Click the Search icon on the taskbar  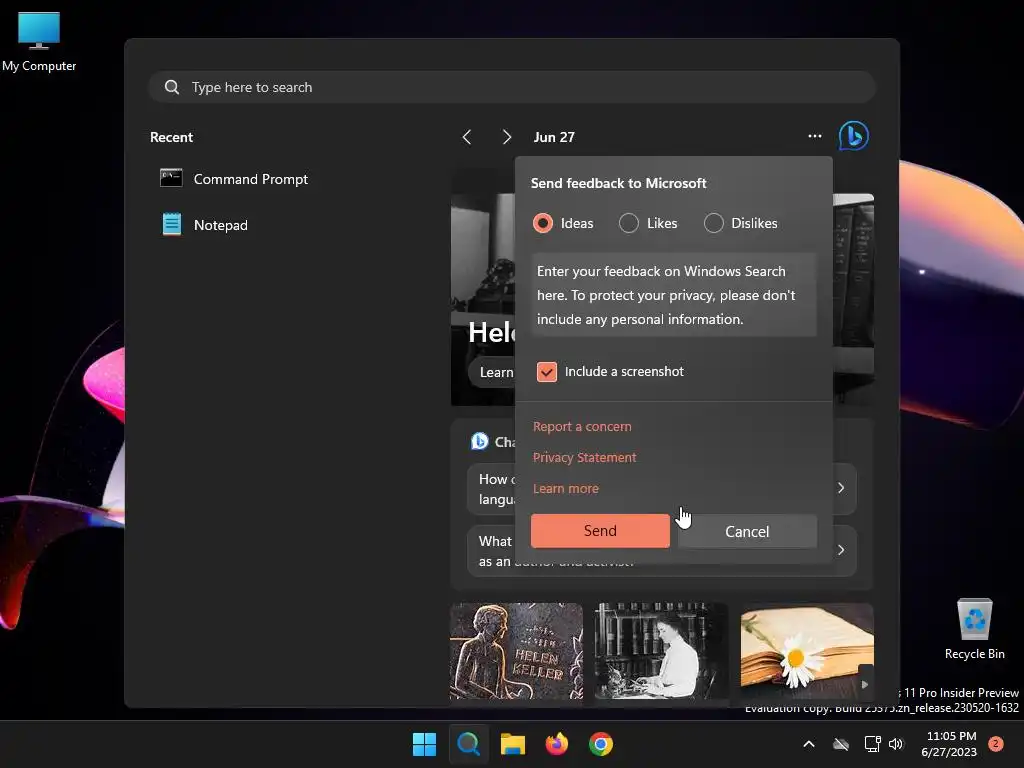[468, 744]
